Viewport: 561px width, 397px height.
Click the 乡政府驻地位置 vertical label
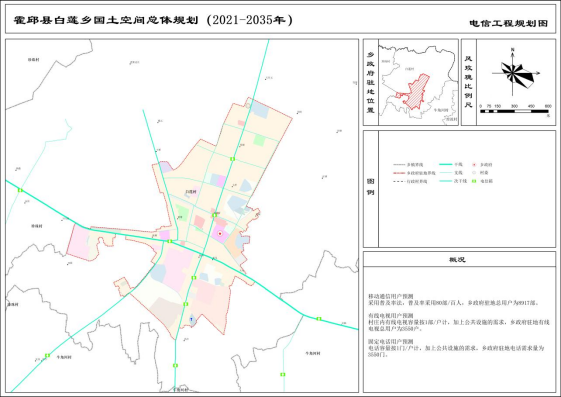point(371,82)
